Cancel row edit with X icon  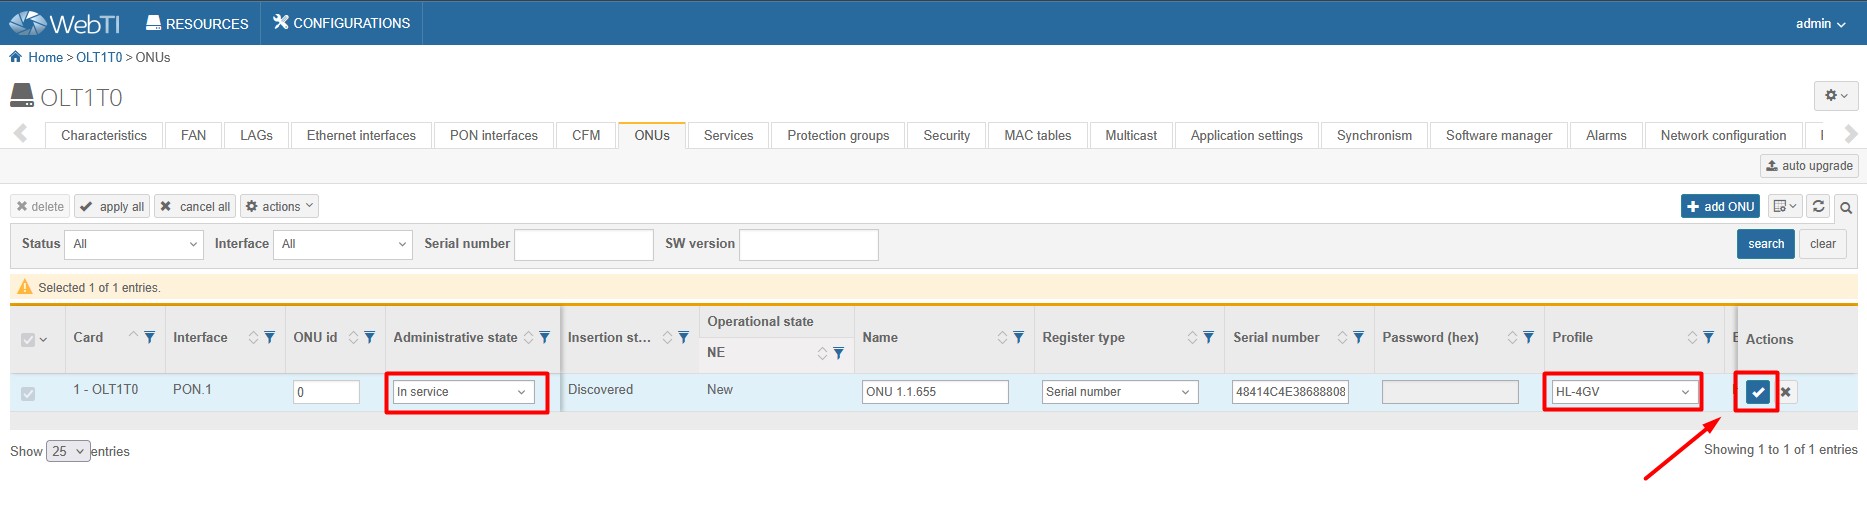pyautogui.click(x=1785, y=392)
